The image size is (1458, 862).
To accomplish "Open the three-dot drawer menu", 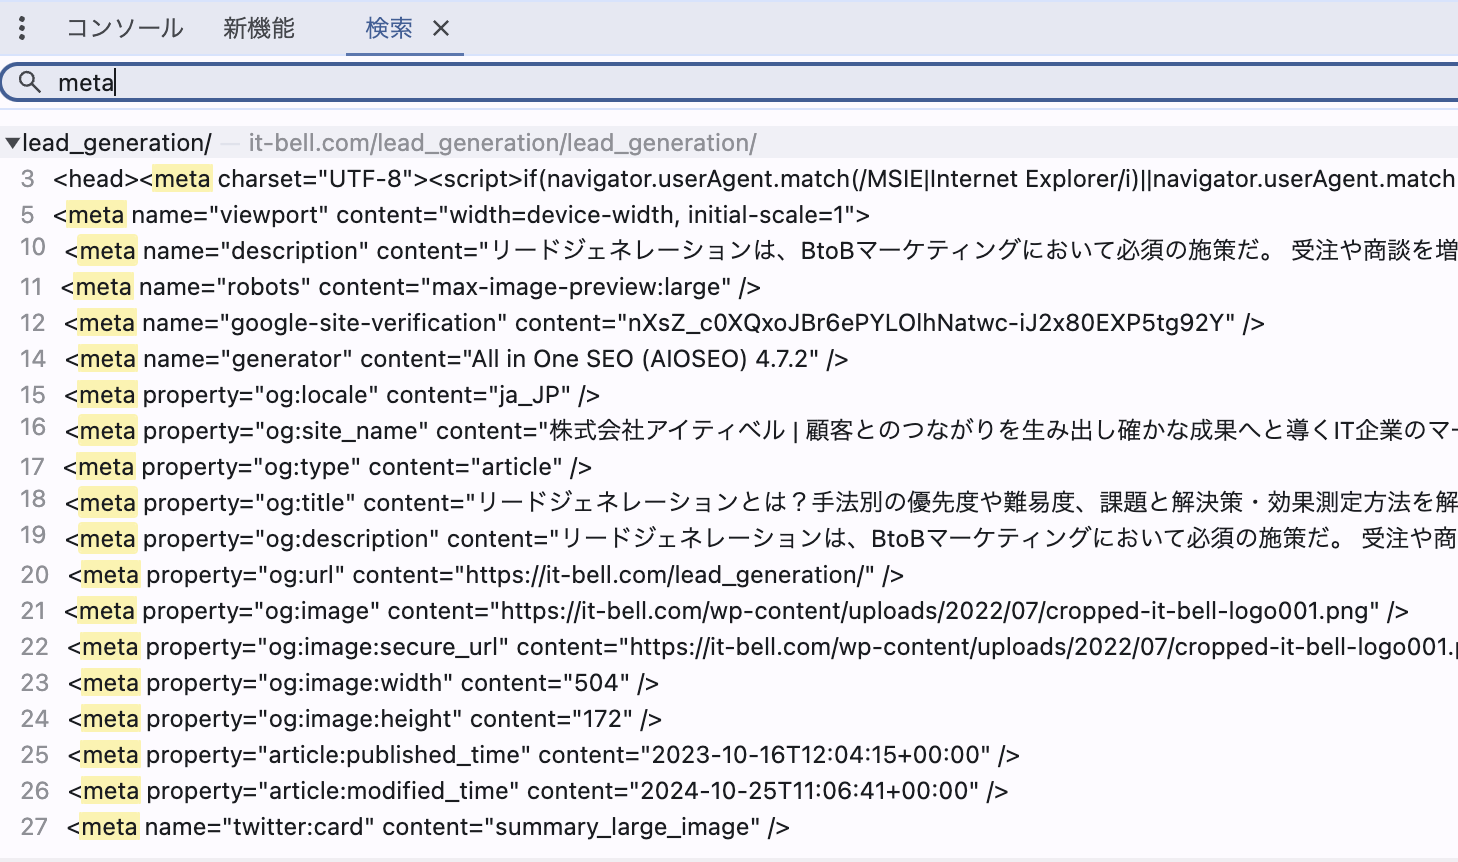I will pos(22,28).
